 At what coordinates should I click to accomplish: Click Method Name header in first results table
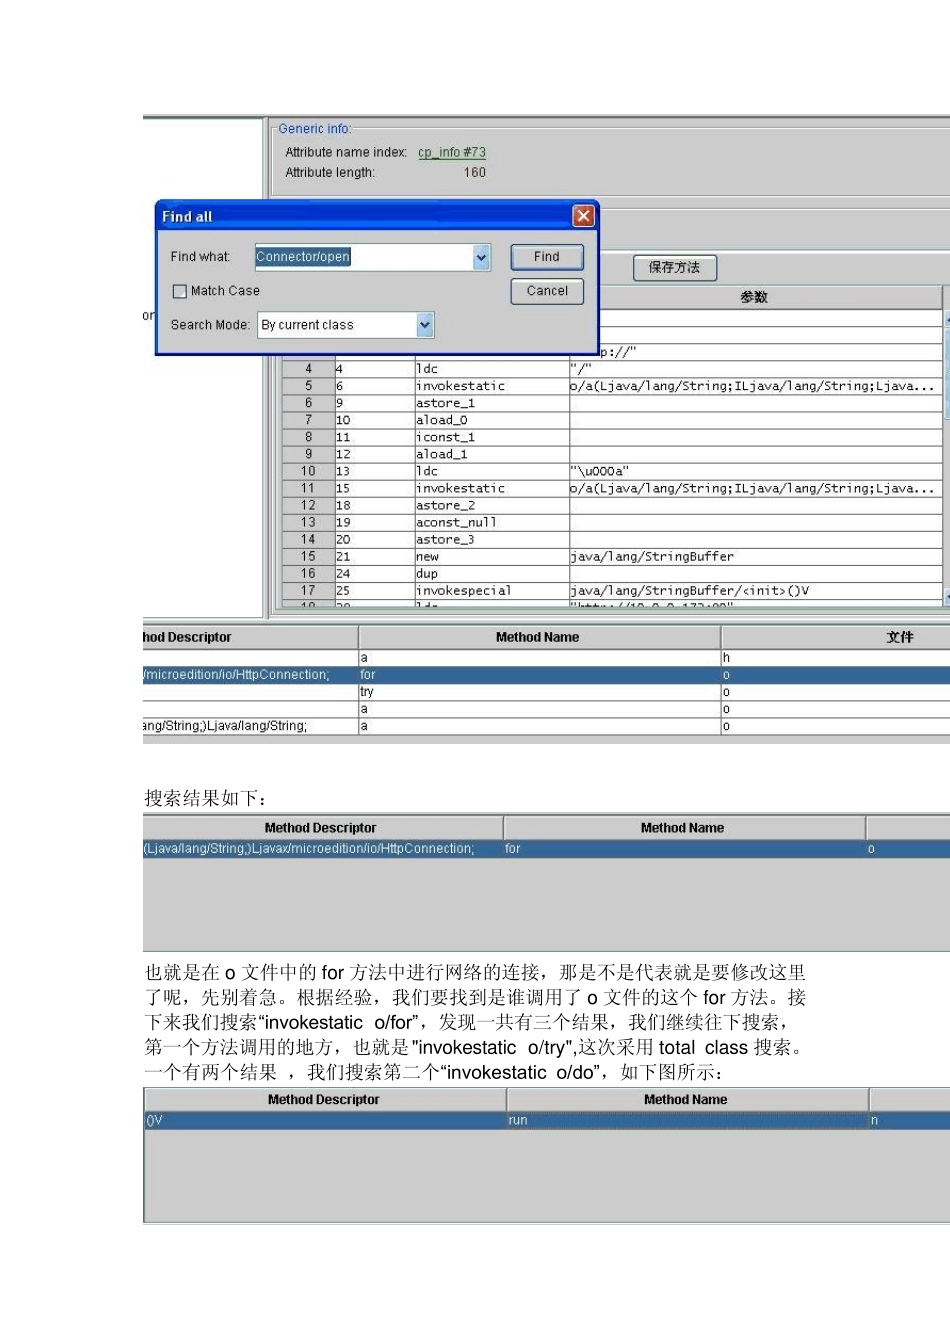tap(539, 637)
